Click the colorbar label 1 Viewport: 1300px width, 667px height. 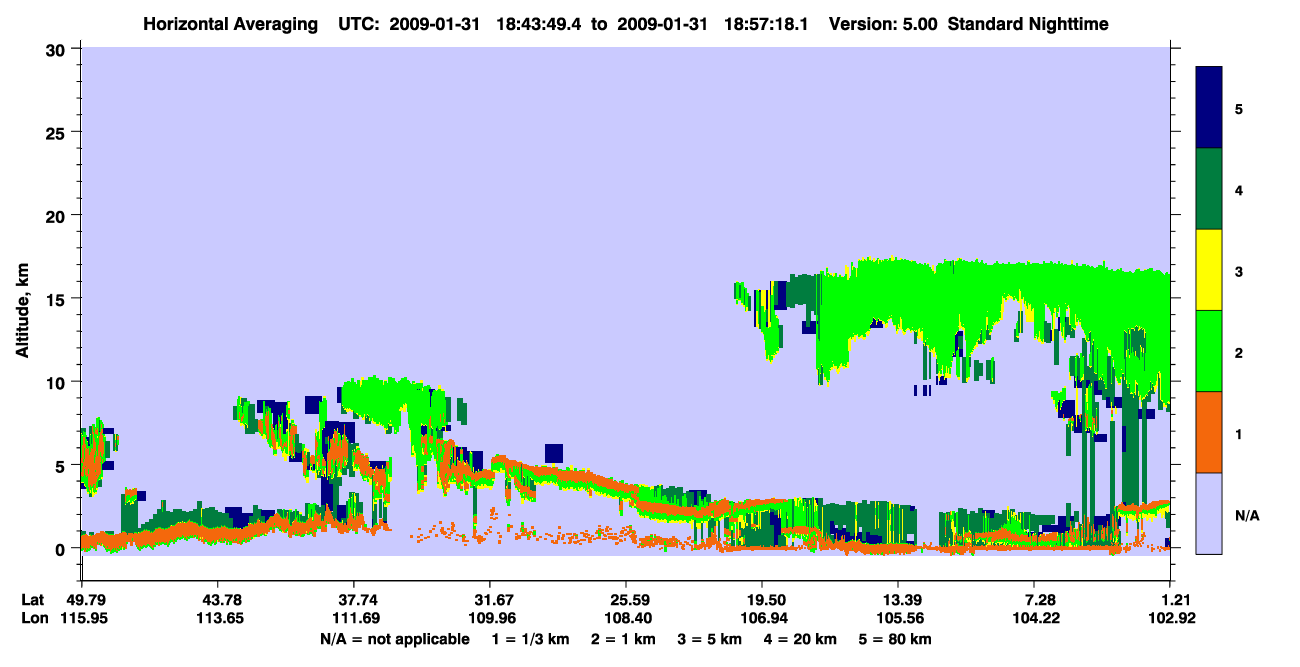pos(1239,434)
